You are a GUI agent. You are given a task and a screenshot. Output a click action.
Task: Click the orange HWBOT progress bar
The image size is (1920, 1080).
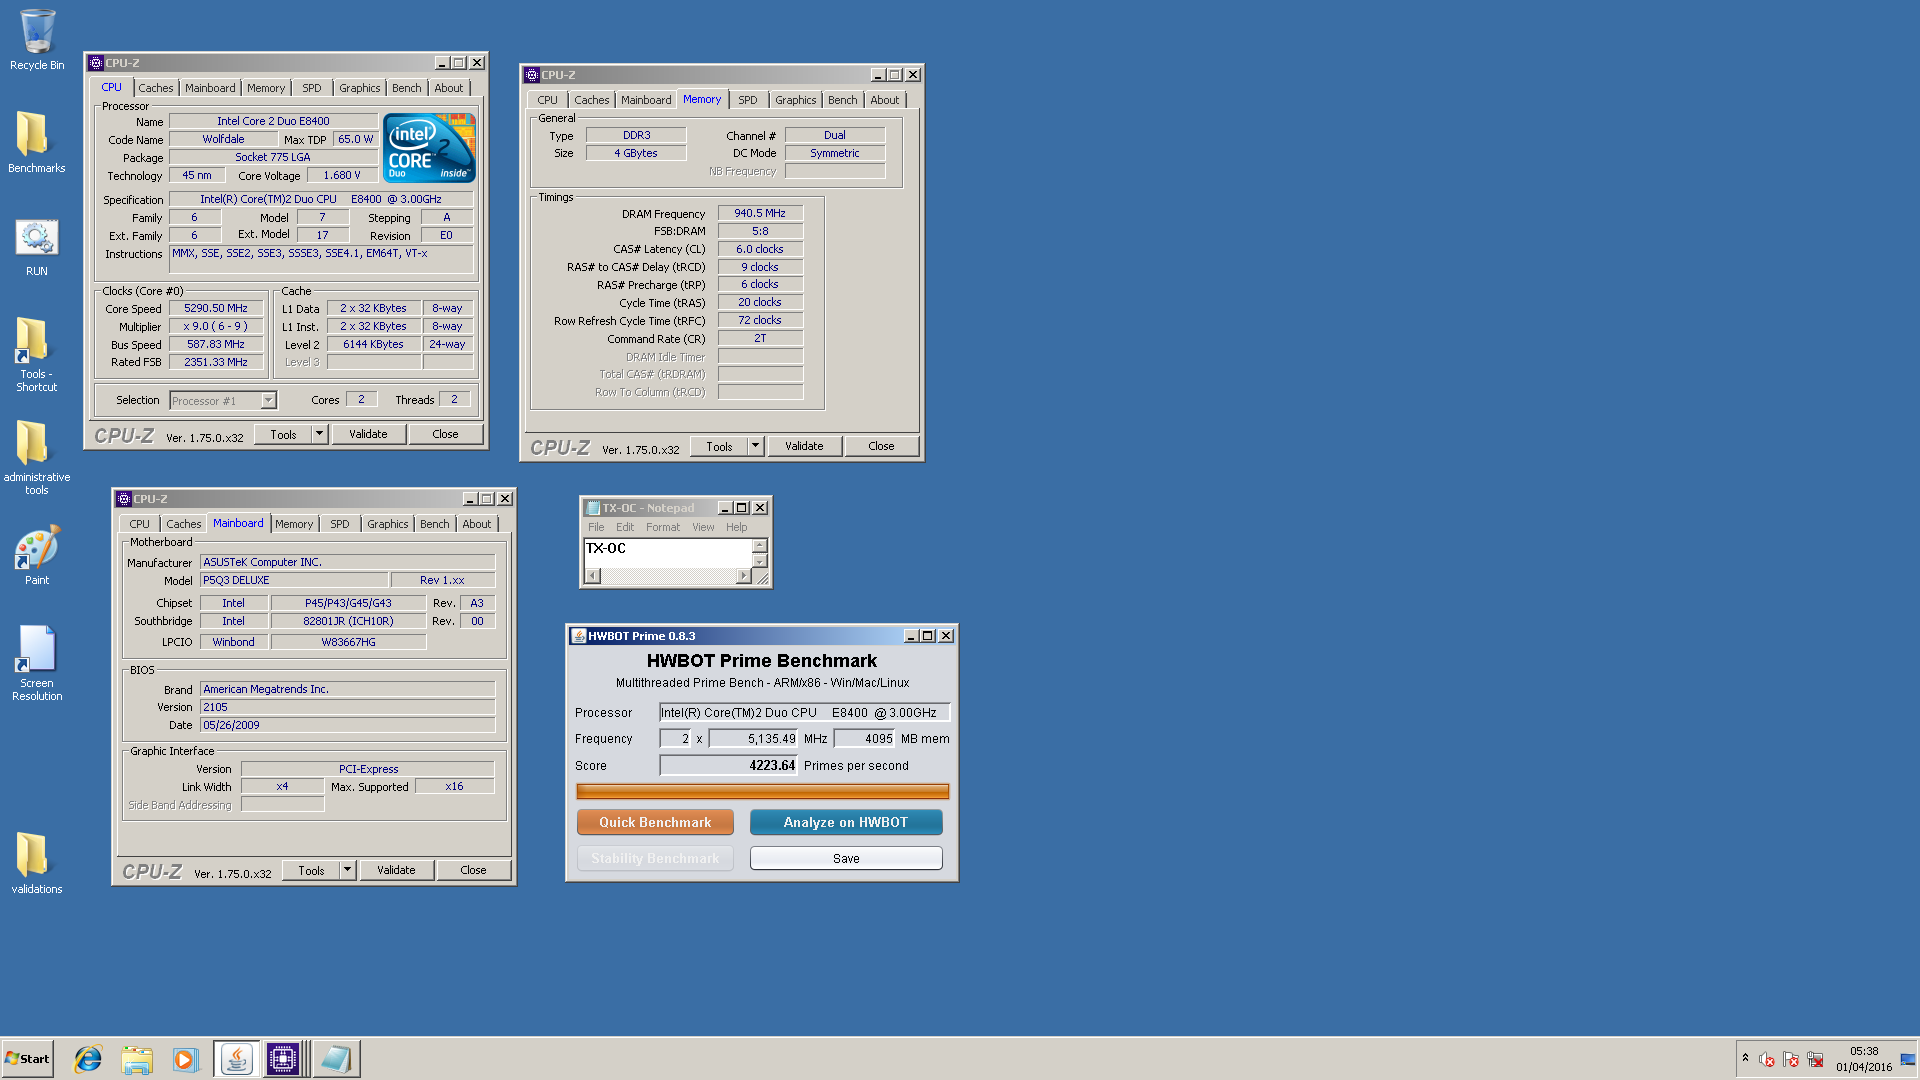click(762, 791)
